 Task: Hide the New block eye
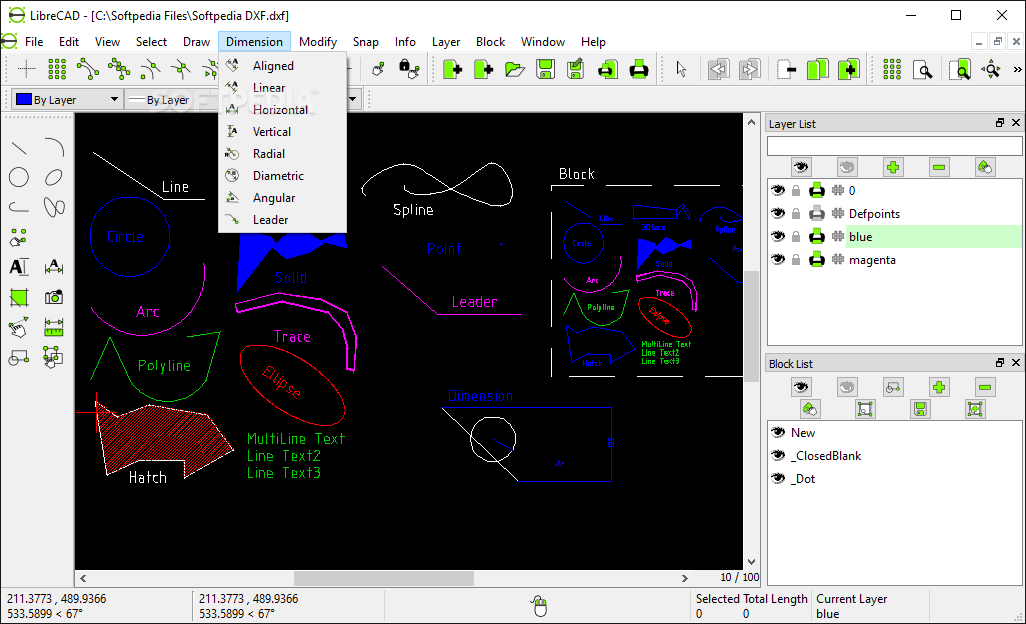click(778, 432)
